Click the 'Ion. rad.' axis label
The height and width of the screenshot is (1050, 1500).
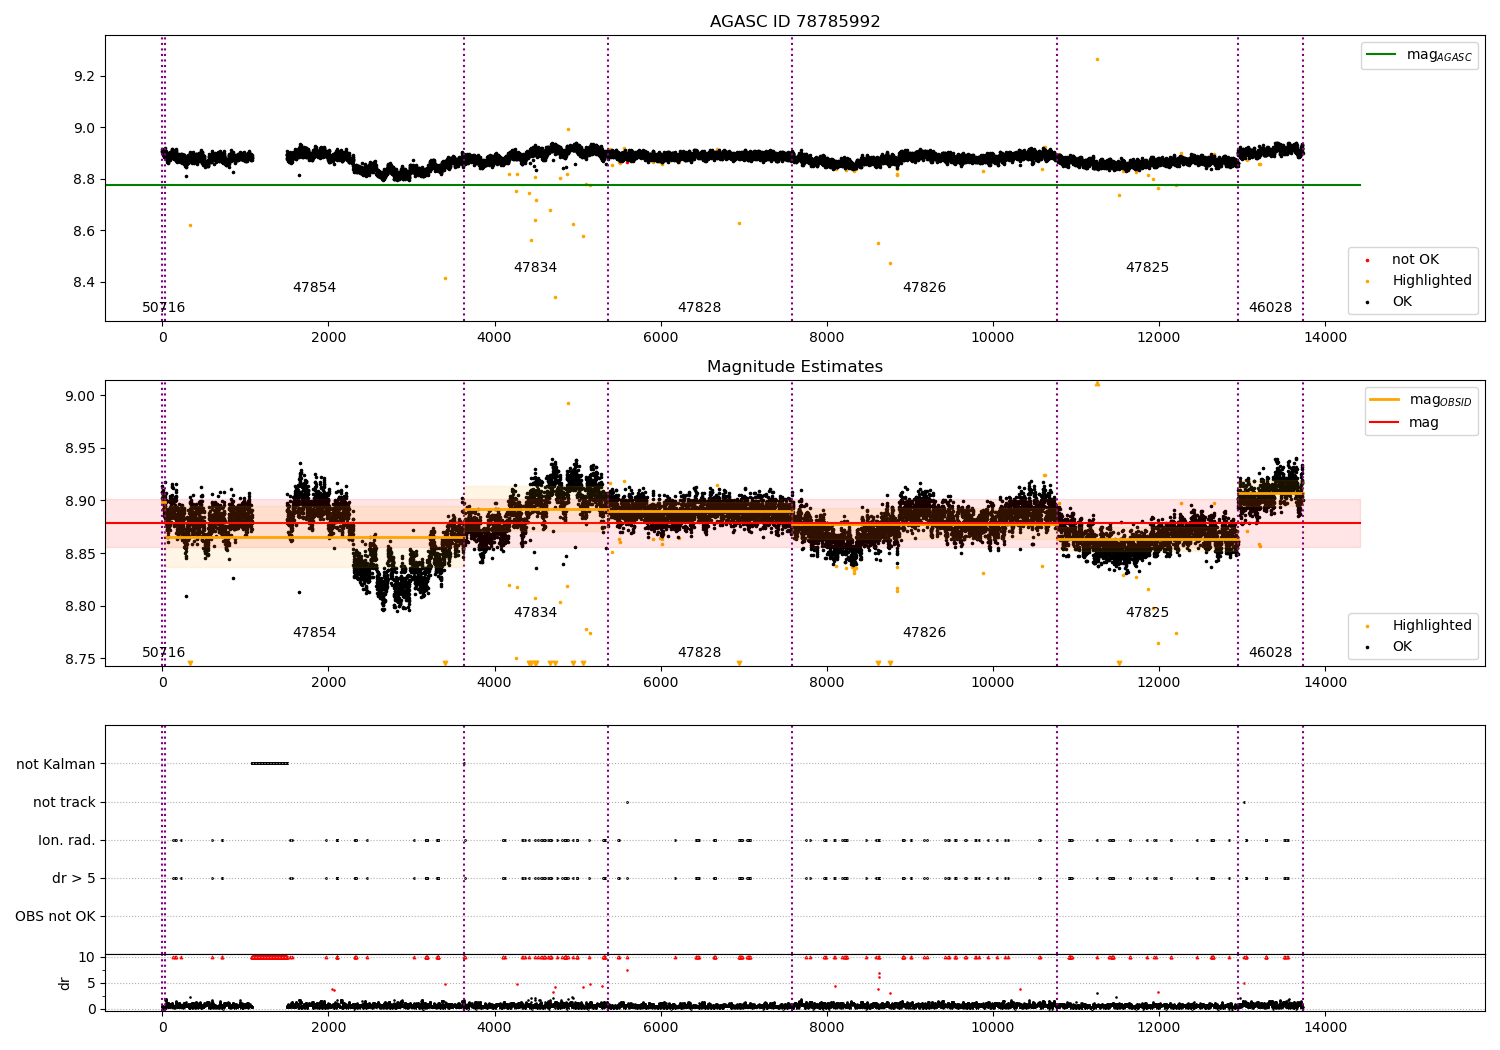point(67,841)
